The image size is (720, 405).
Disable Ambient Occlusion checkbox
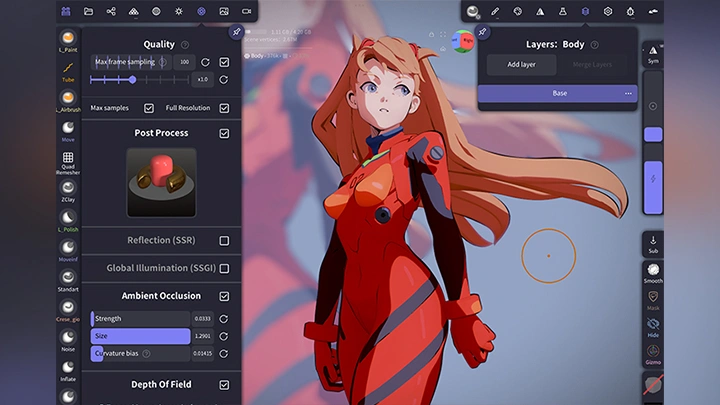pos(224,296)
